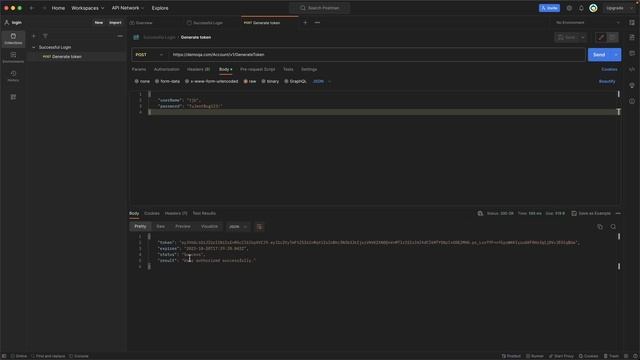Open the response JSON format dropdown

238,227
